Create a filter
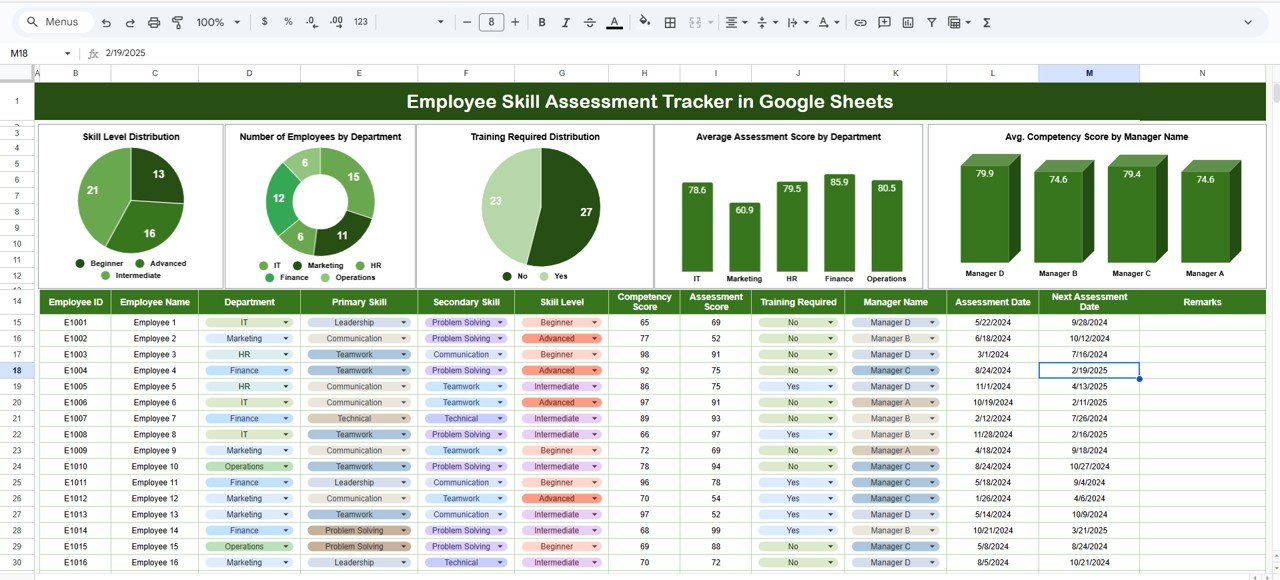 point(931,21)
